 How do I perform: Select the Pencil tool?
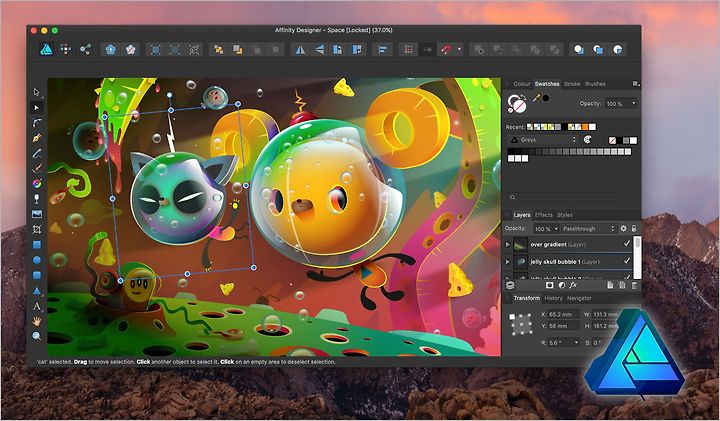pyautogui.click(x=37, y=153)
